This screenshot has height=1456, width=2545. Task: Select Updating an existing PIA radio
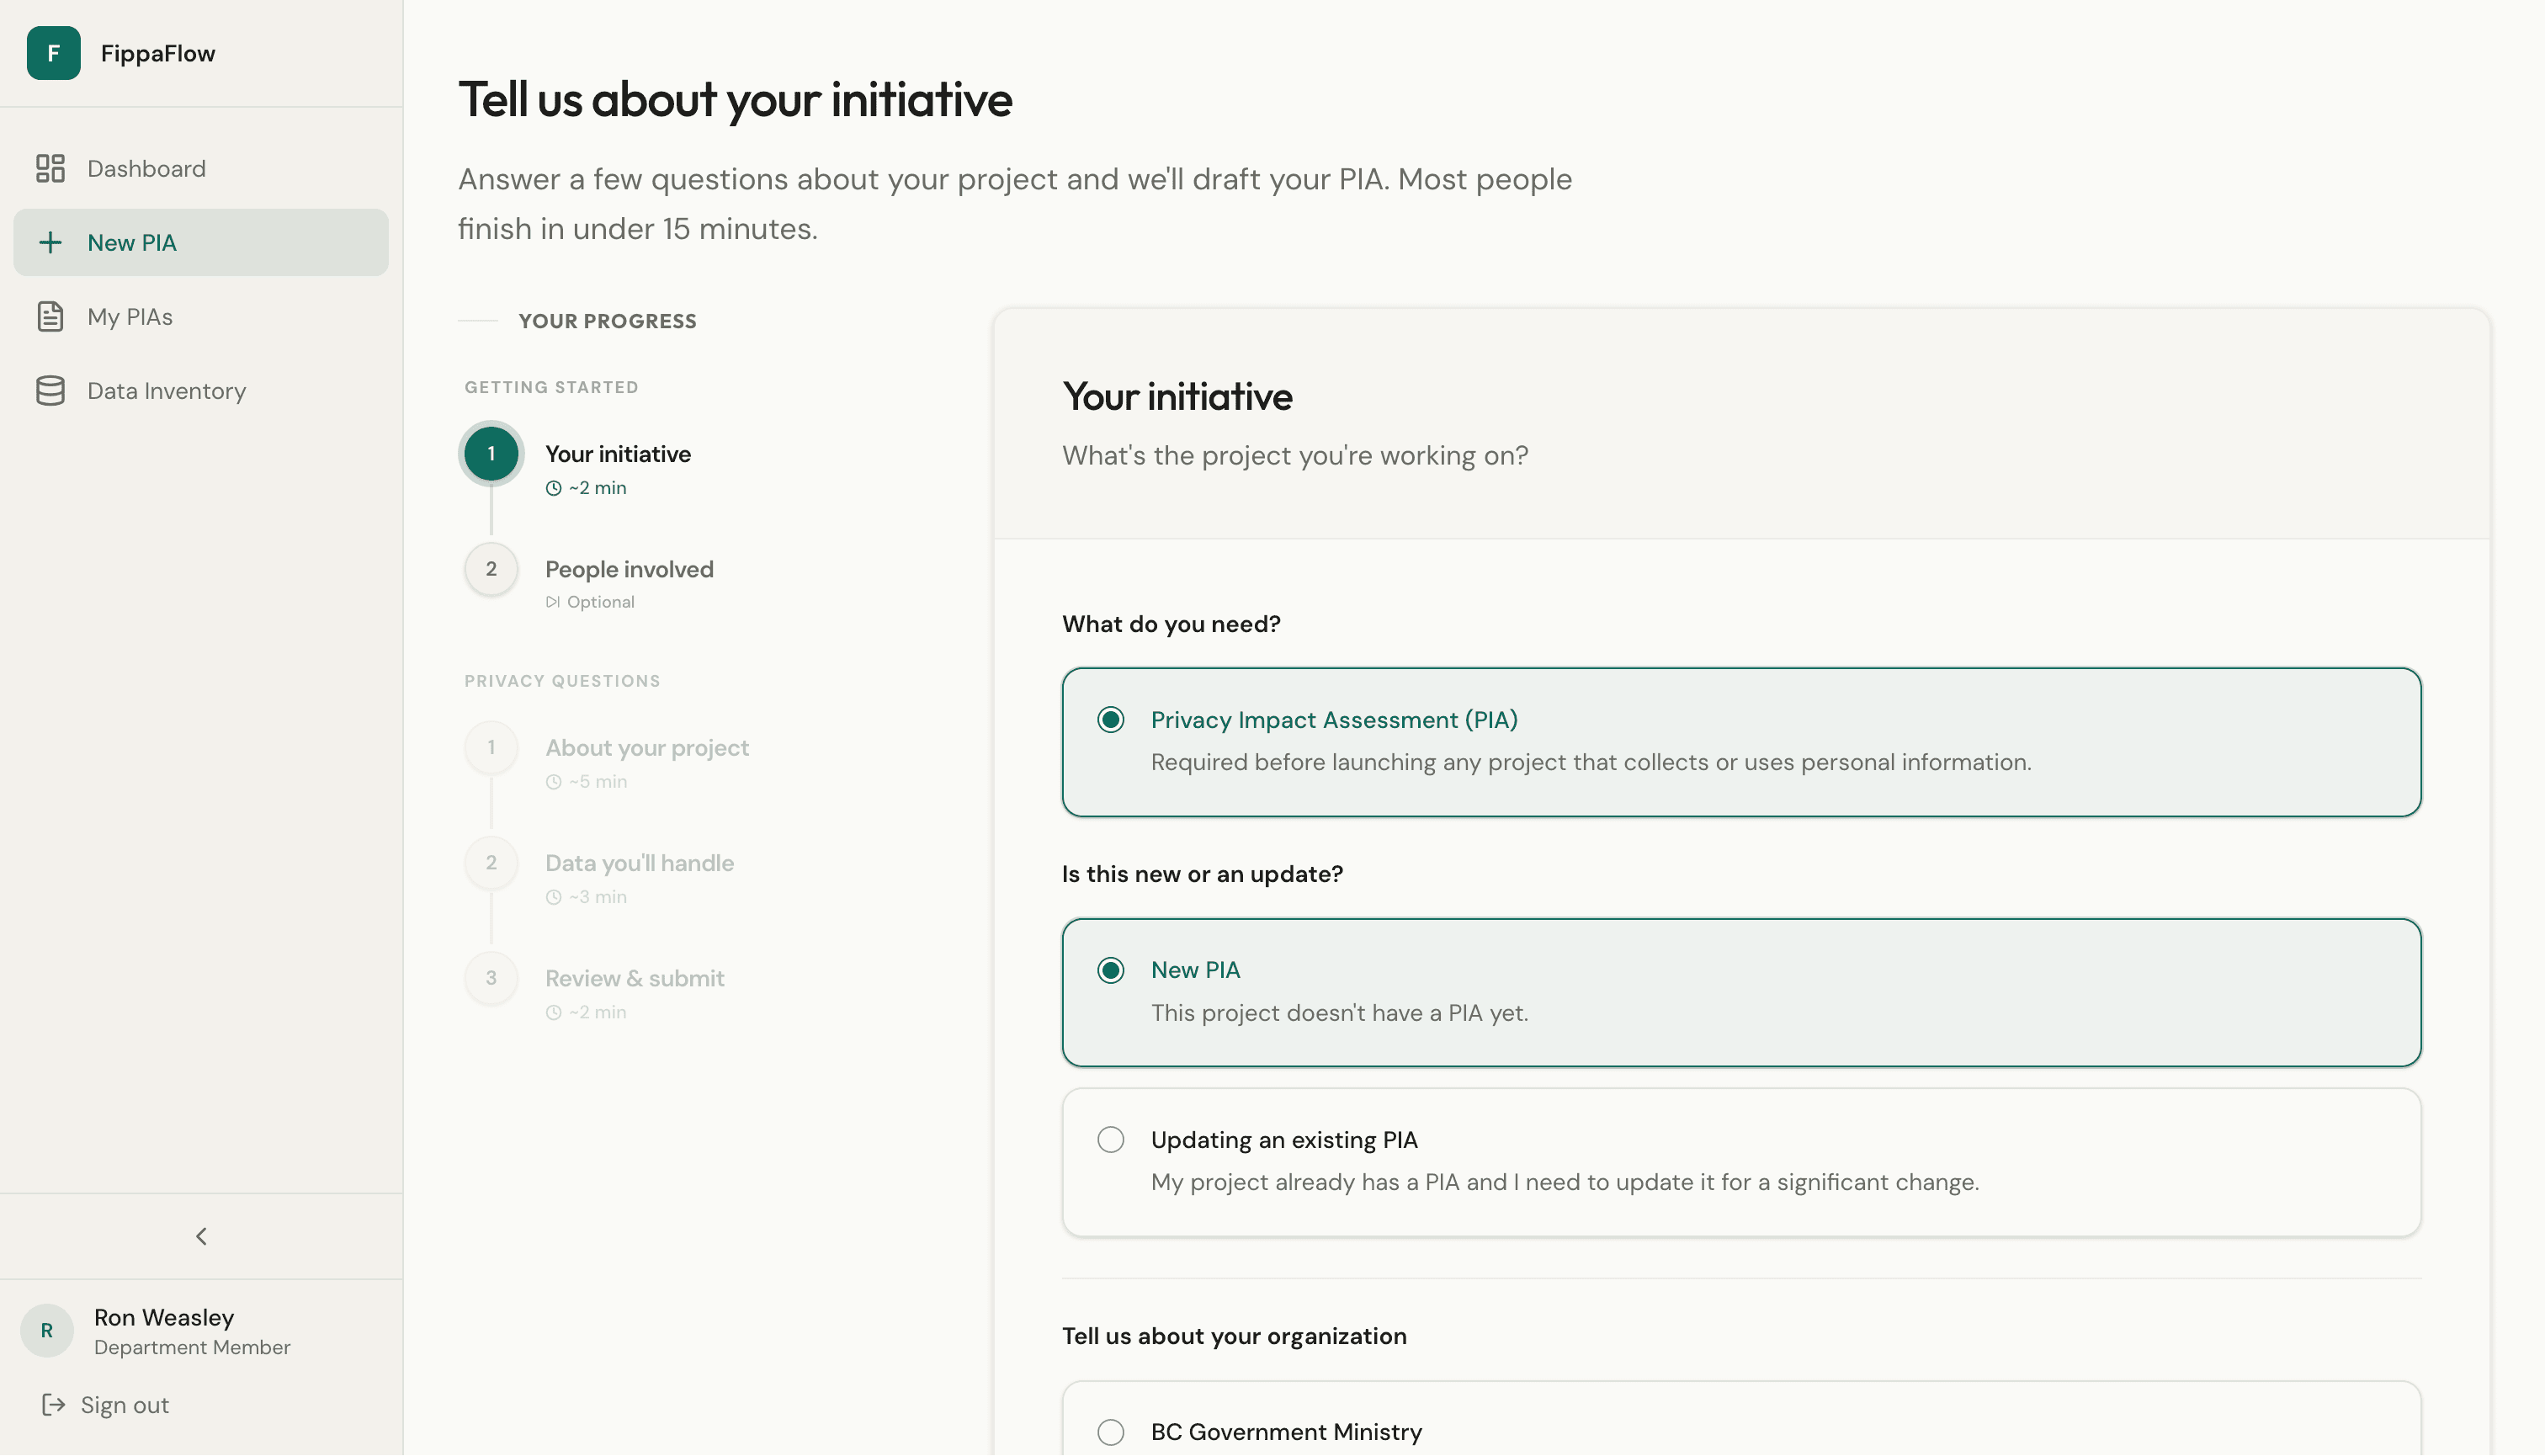coord(1110,1139)
